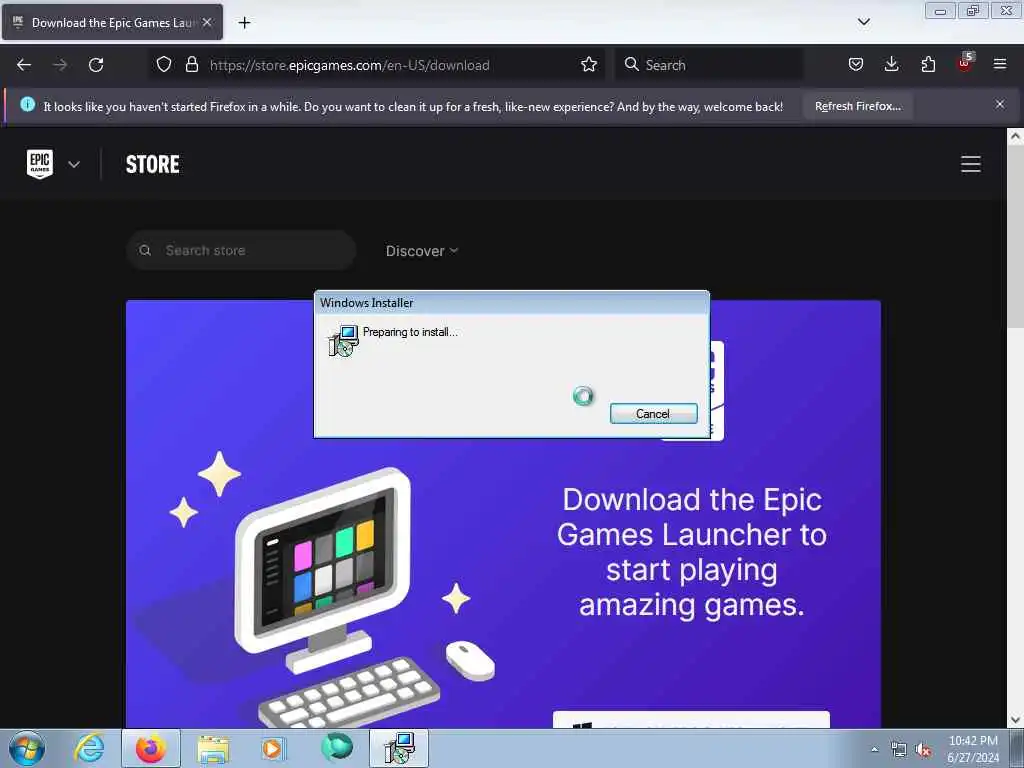
Task: Go back with the browser back arrow
Action: tap(24, 65)
